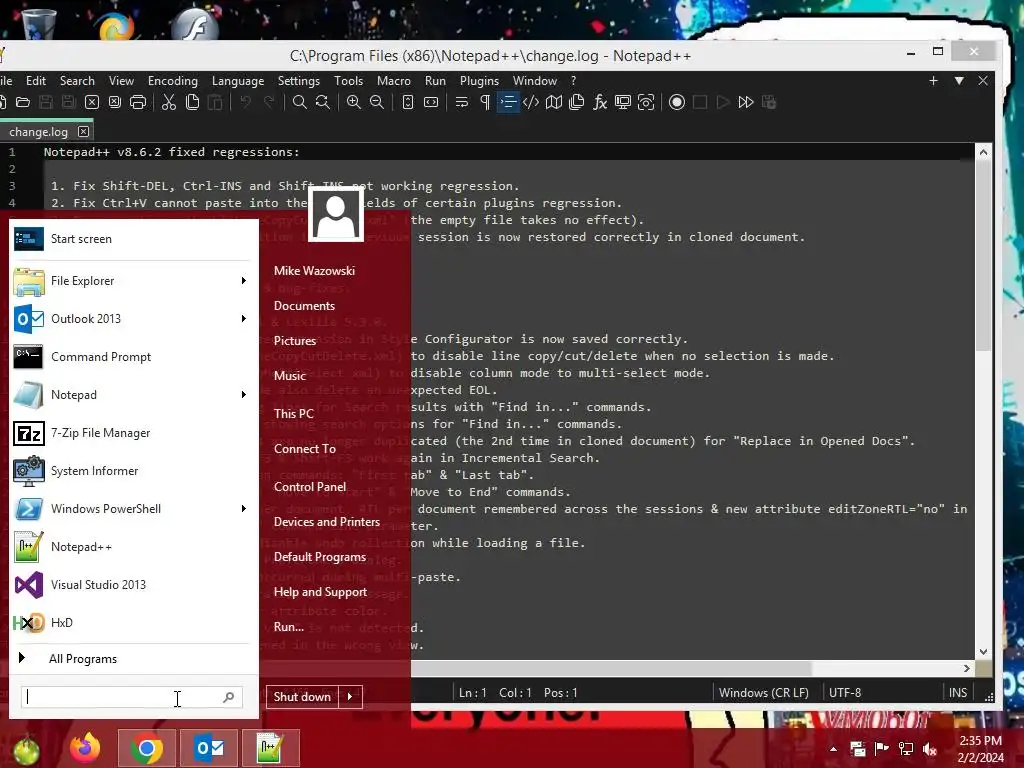Open Control Panel from Start menu
Screen dimensions: 1024x768
[x=310, y=487]
